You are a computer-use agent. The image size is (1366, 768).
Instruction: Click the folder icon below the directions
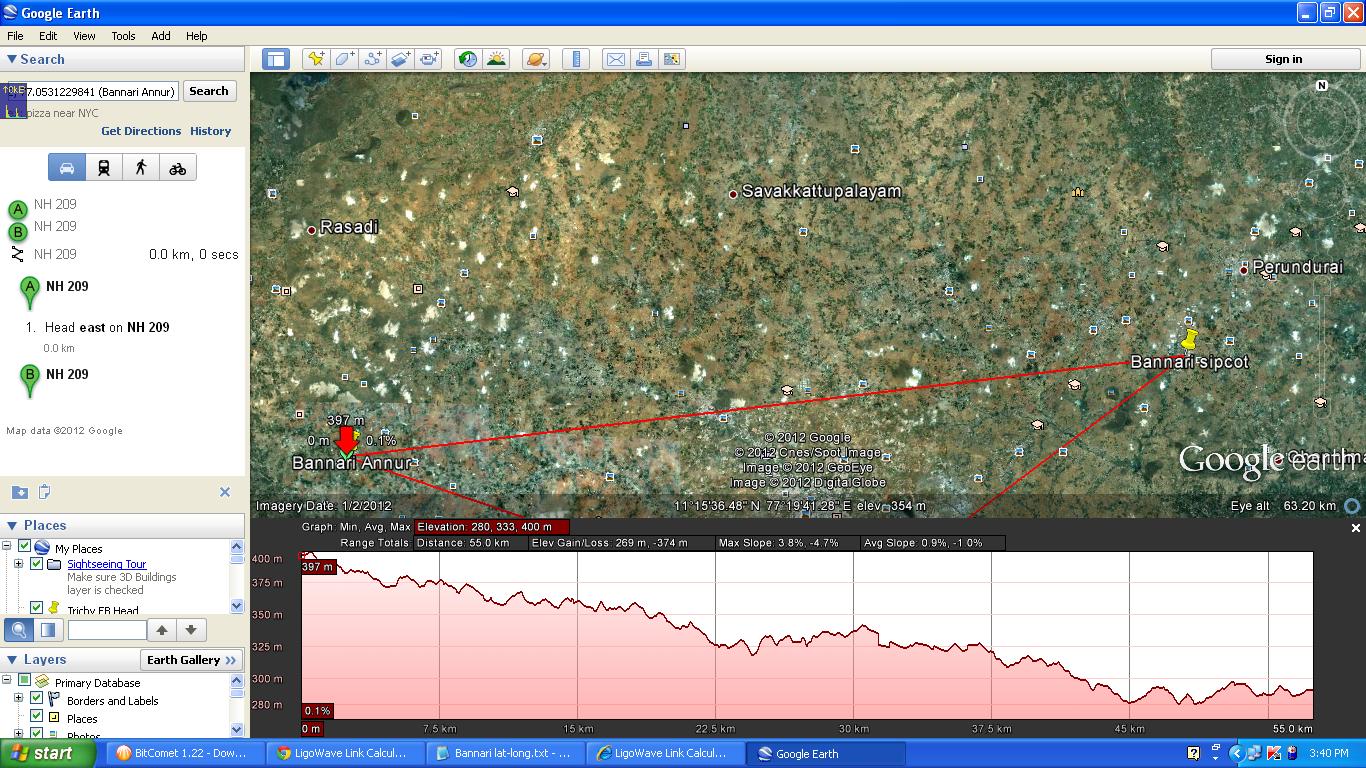point(19,492)
